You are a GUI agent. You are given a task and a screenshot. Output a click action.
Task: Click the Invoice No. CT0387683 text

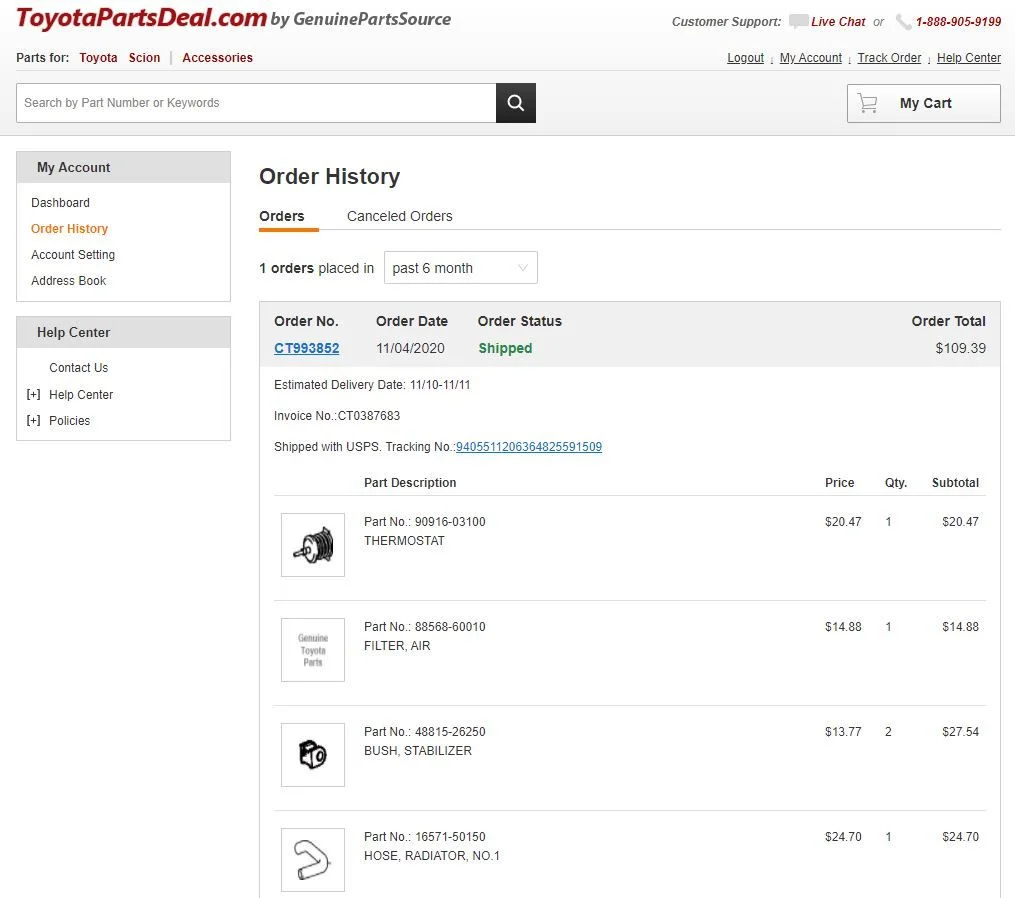click(337, 416)
